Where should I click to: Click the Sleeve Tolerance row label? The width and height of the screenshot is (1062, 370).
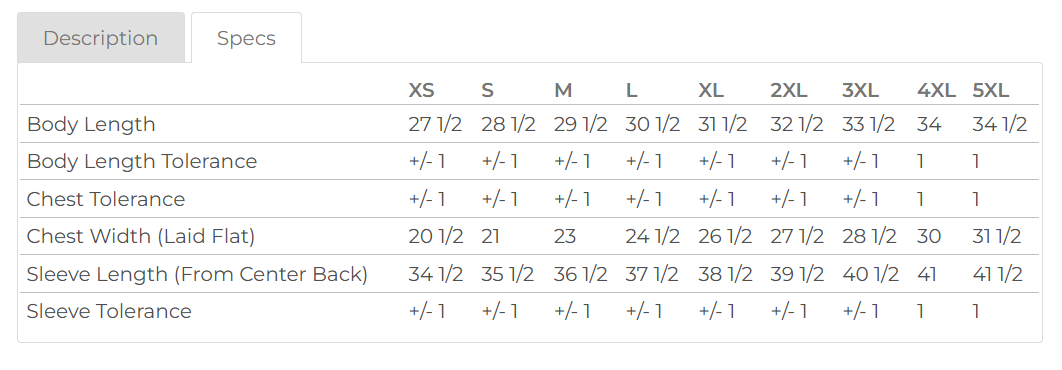tap(109, 312)
